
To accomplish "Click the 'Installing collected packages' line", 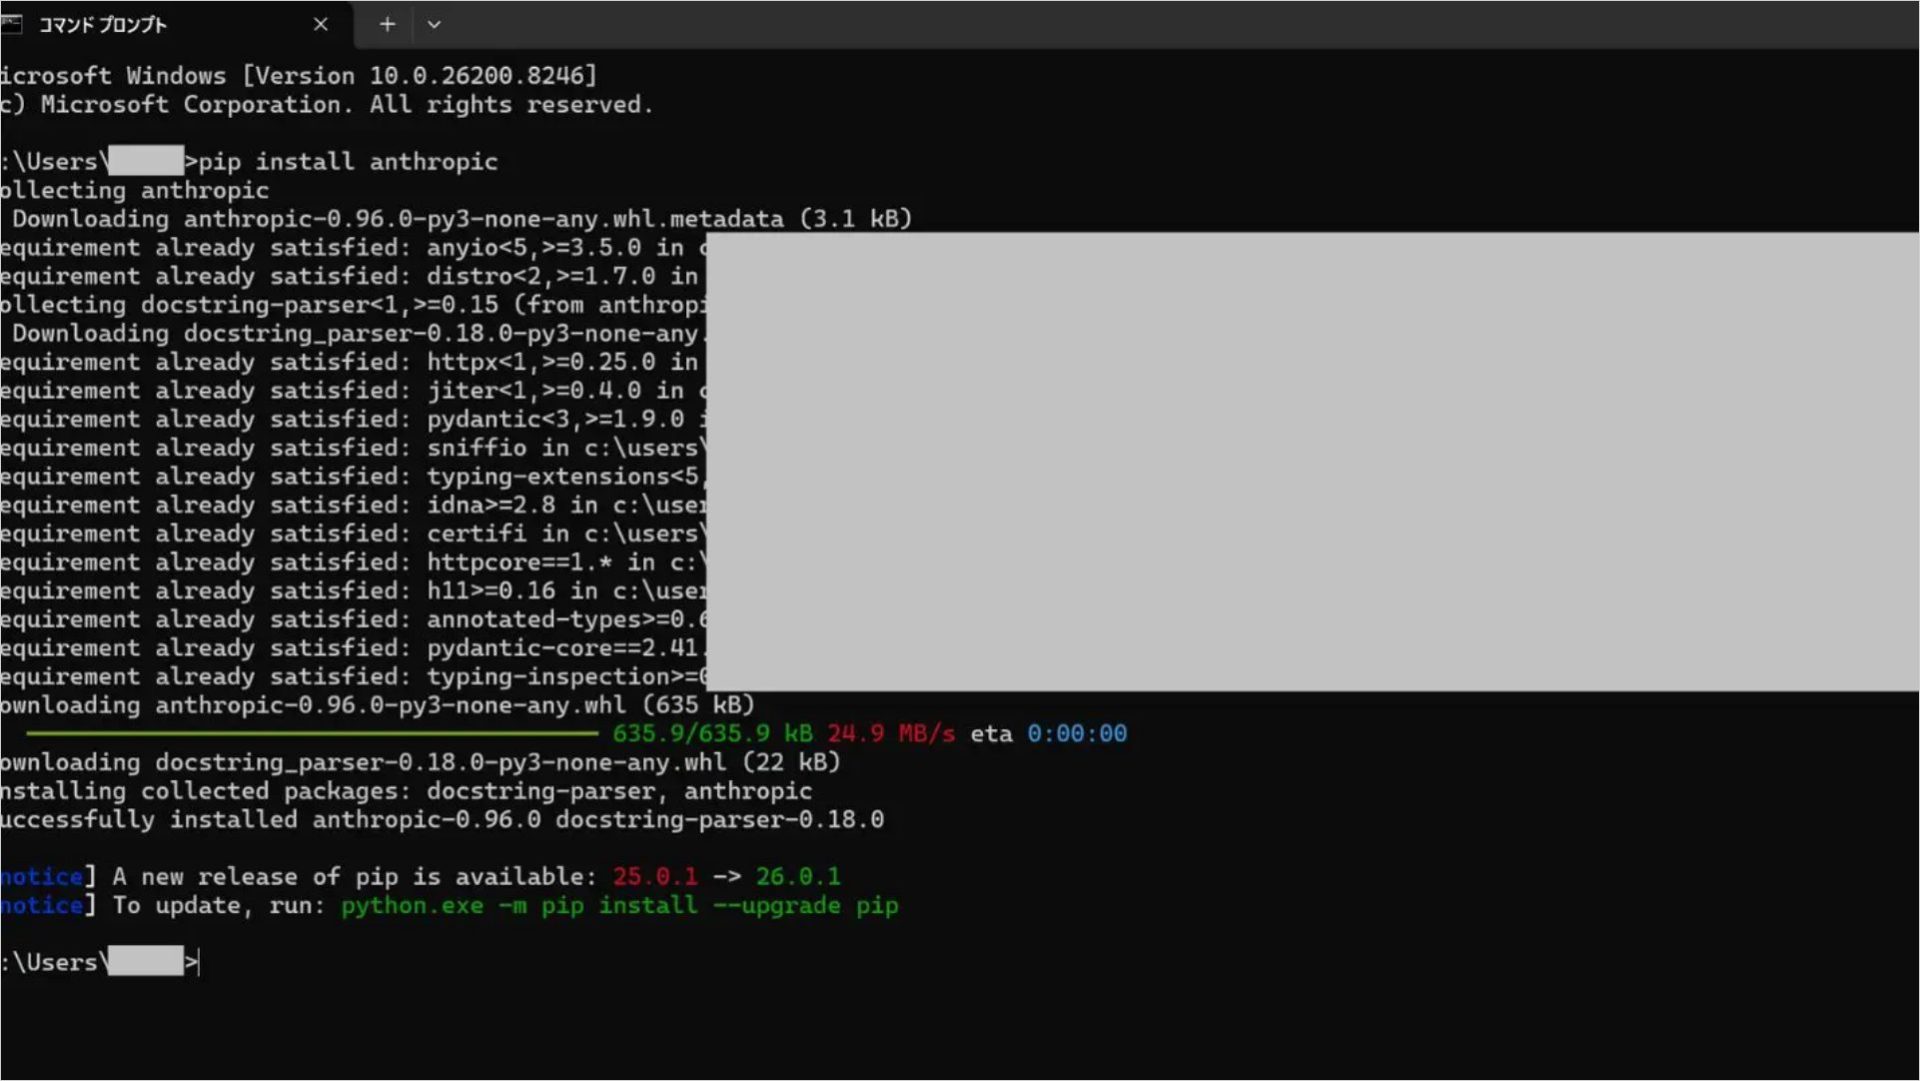I will [x=406, y=792].
